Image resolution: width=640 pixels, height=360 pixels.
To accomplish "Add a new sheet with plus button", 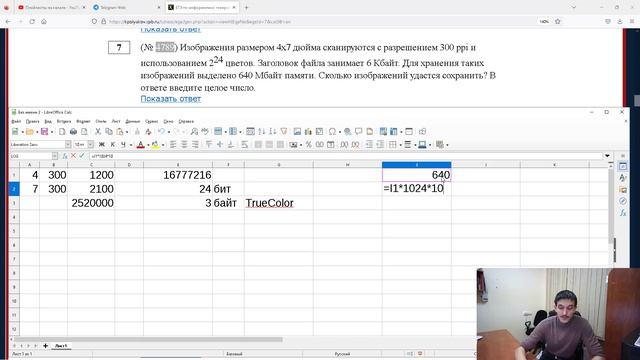I will click(x=45, y=346).
